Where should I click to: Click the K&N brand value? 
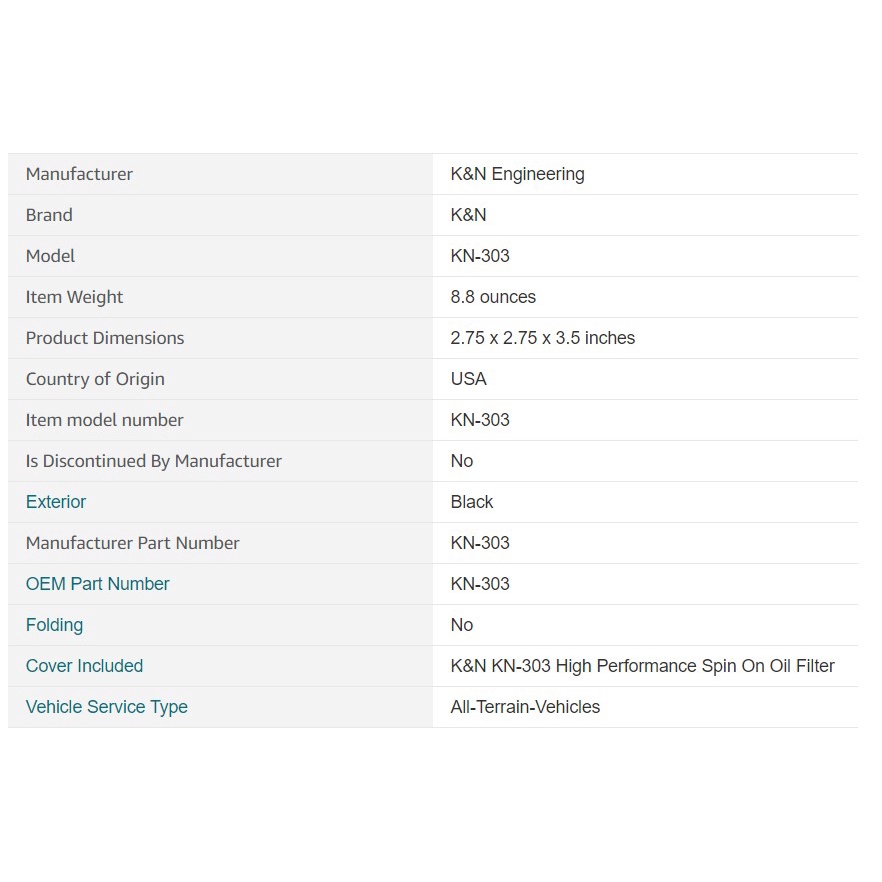[468, 215]
